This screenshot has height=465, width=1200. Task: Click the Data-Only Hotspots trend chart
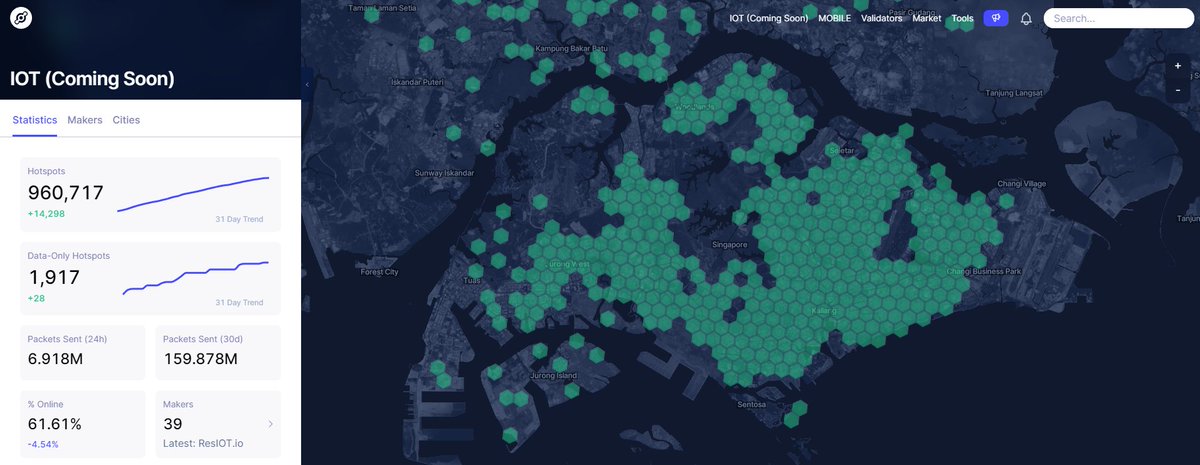195,277
